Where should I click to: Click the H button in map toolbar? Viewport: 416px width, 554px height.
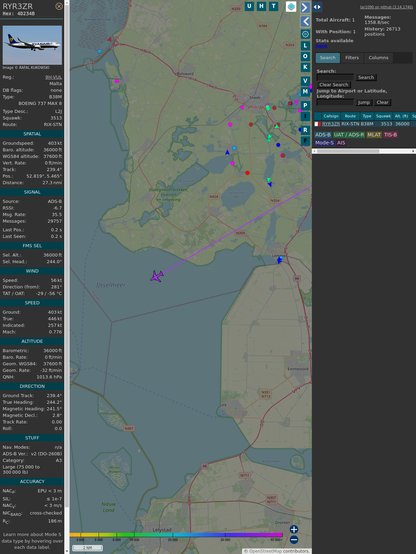click(x=262, y=6)
